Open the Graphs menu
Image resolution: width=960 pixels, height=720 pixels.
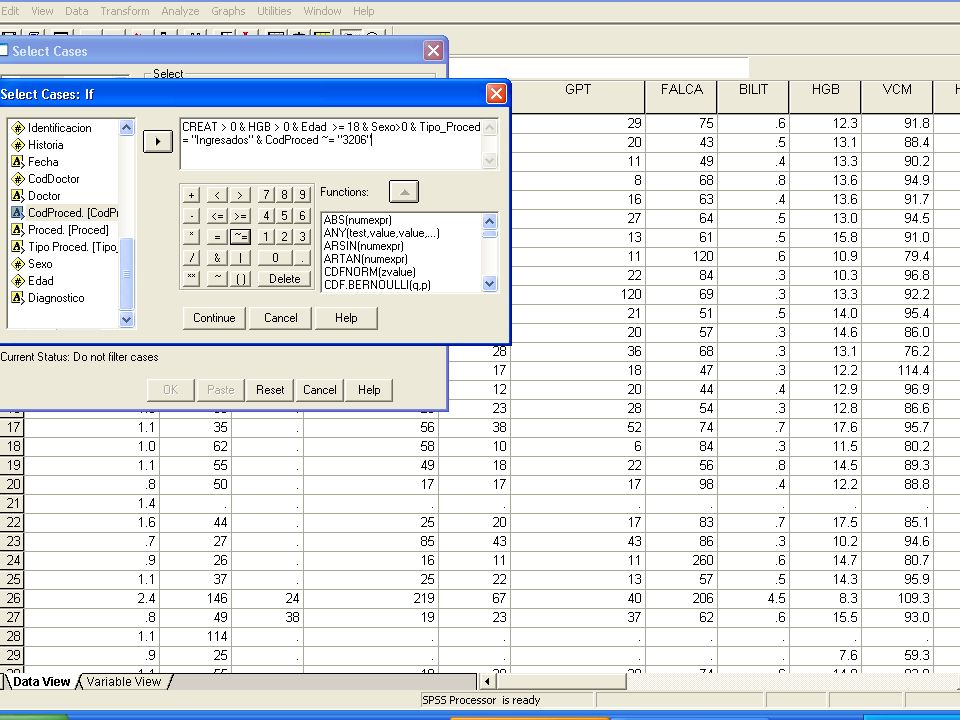(x=228, y=11)
